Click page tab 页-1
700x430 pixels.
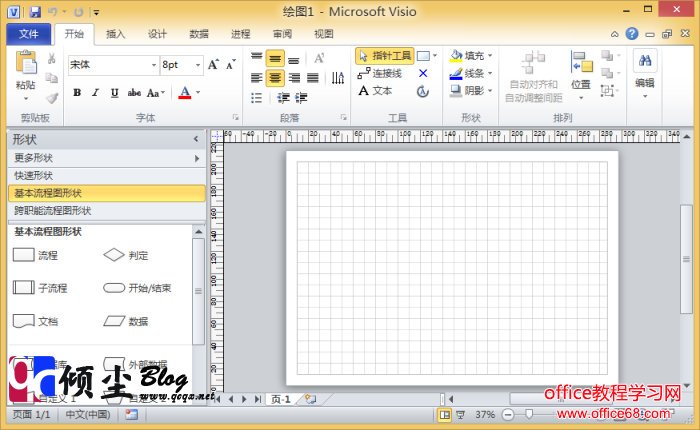tap(281, 399)
